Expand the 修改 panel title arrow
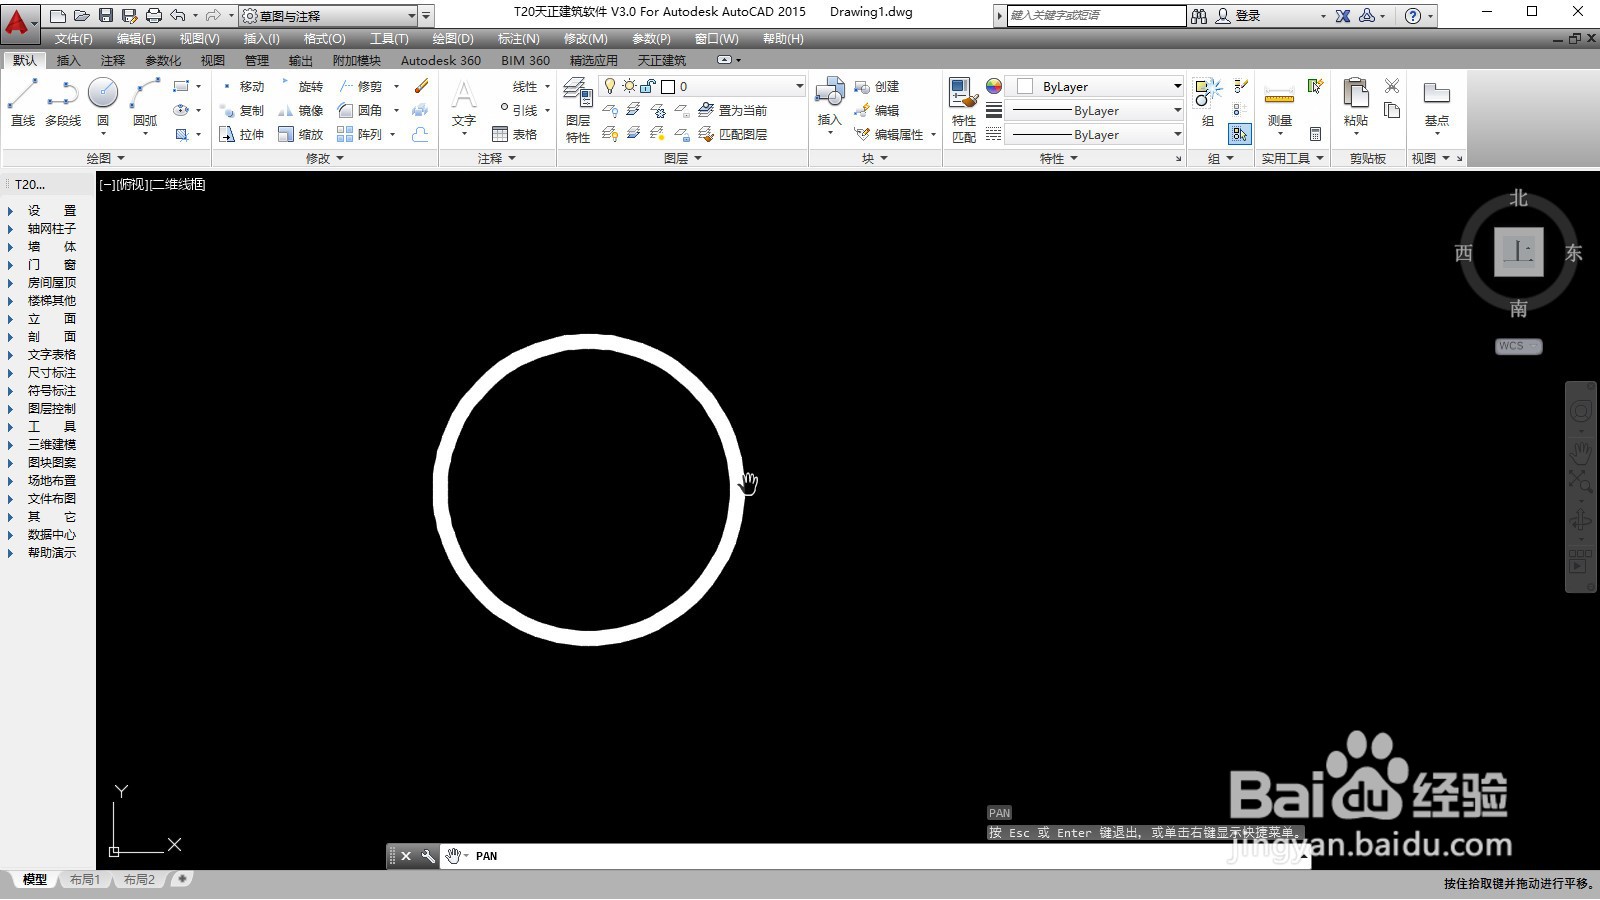1600x900 pixels. tap(340, 158)
